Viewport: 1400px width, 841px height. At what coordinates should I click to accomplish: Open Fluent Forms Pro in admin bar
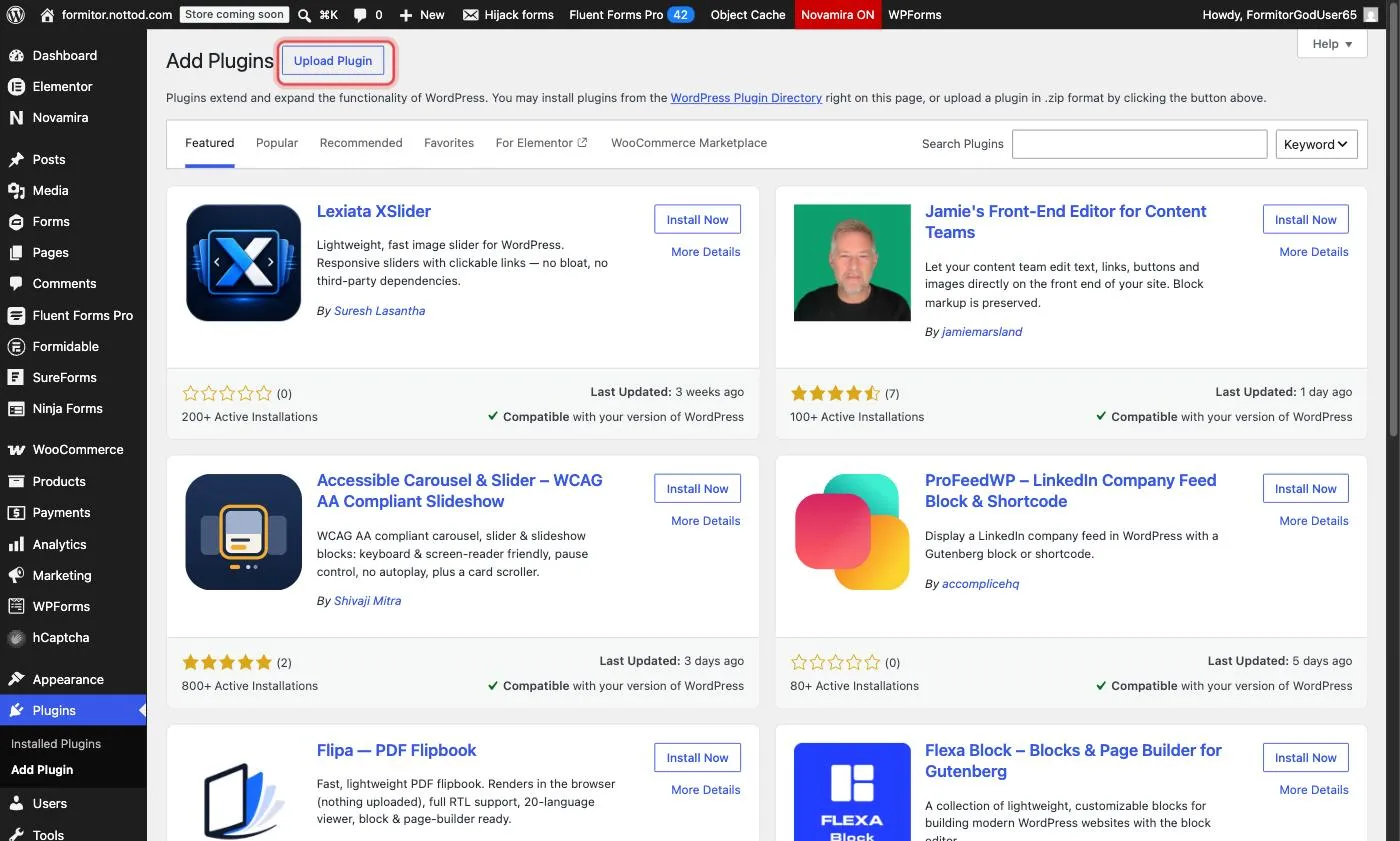[631, 15]
